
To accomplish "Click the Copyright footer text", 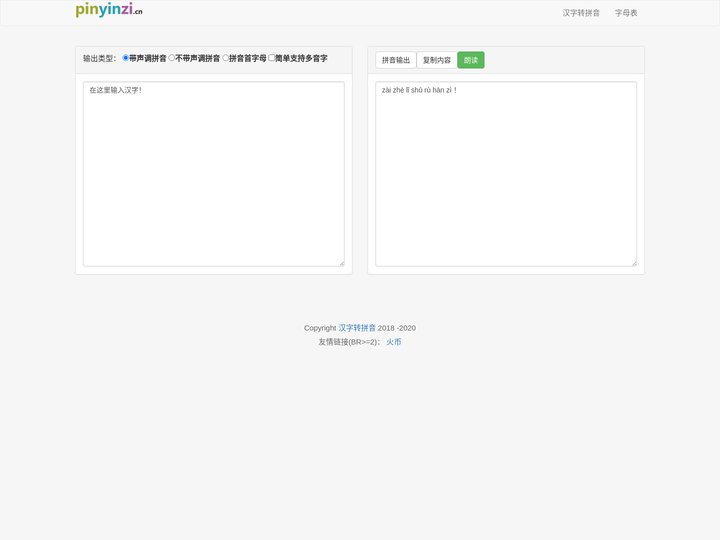I will pos(320,328).
